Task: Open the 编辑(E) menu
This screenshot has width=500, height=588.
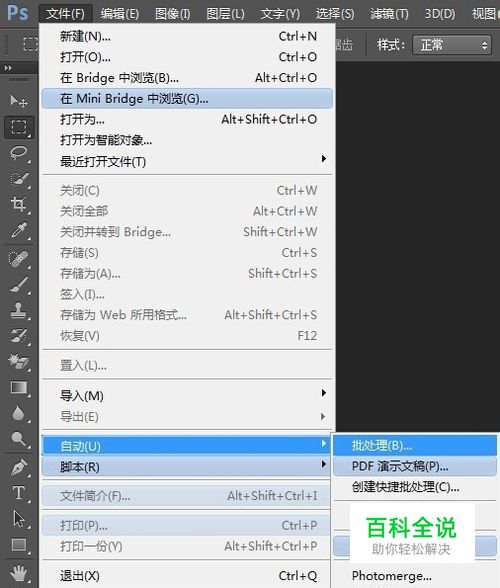Action: 120,14
